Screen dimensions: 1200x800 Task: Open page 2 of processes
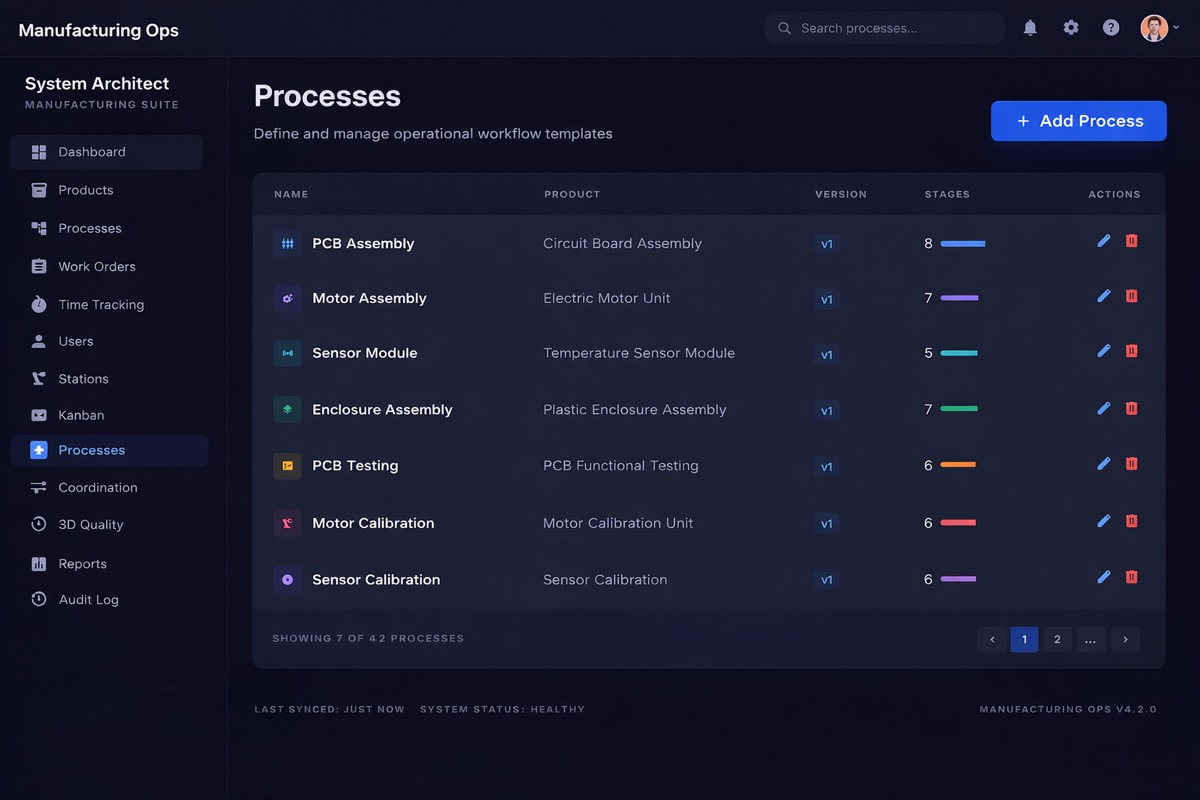[1057, 639]
